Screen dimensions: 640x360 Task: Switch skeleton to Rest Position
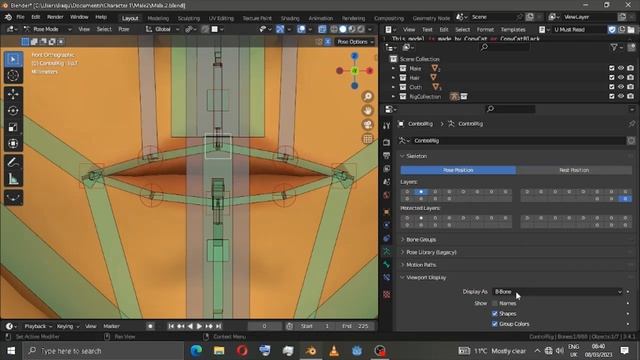[574, 170]
